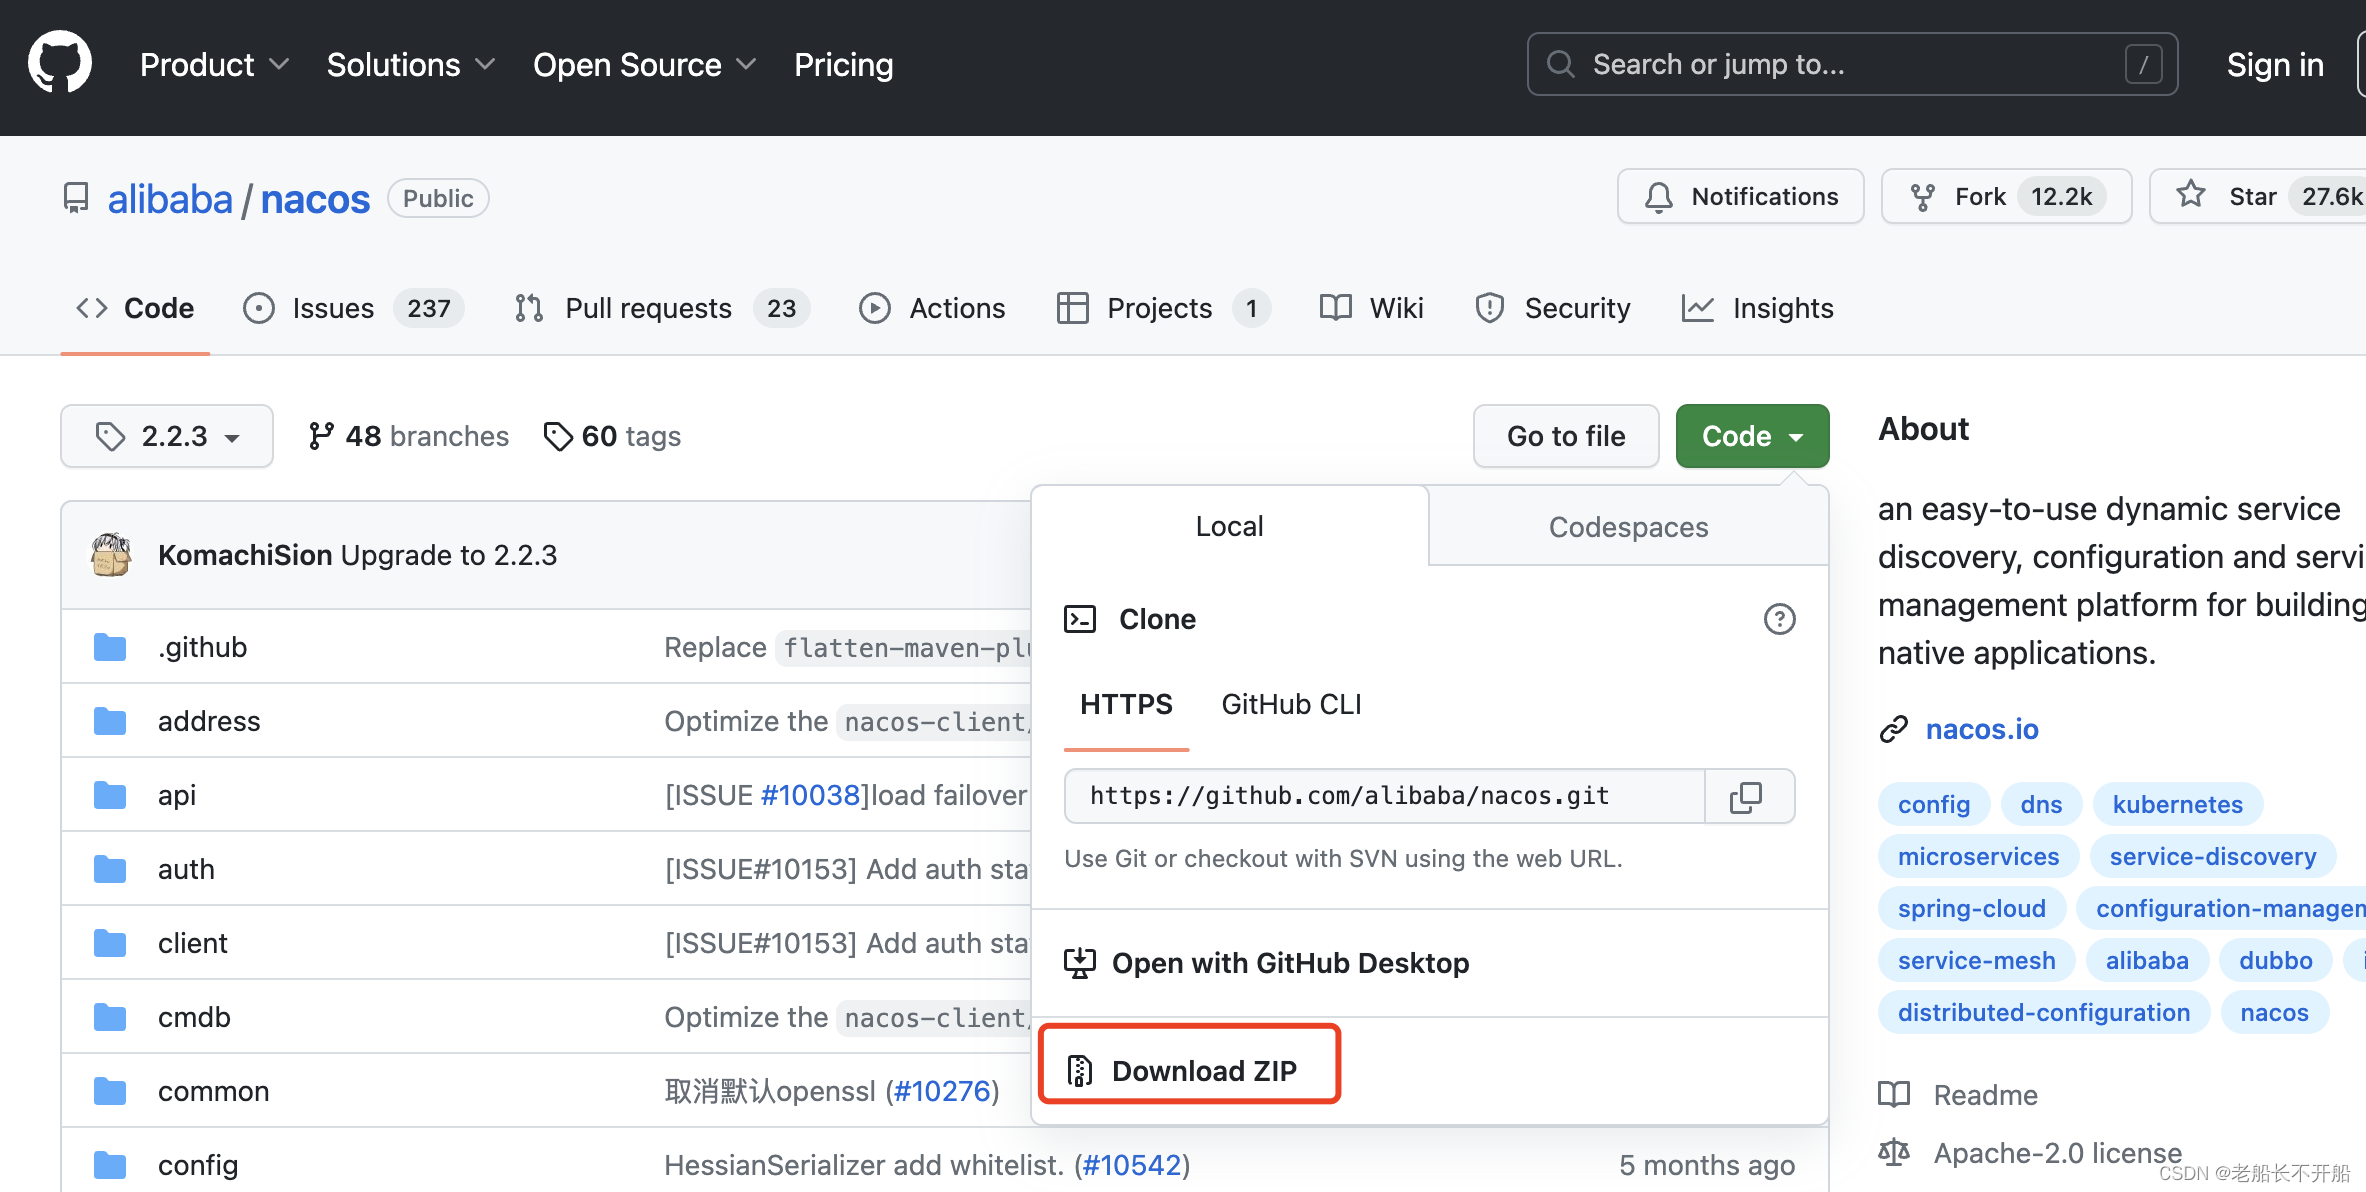
Task: Click the config folder icon
Action: [x=110, y=1165]
